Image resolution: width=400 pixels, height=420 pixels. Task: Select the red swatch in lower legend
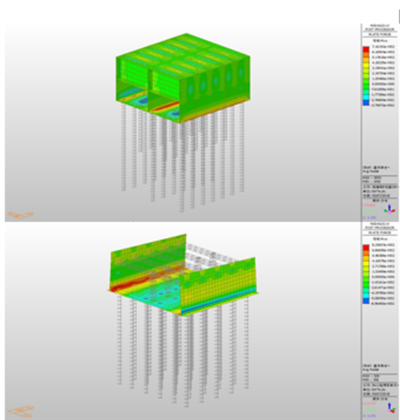[x=366, y=247]
